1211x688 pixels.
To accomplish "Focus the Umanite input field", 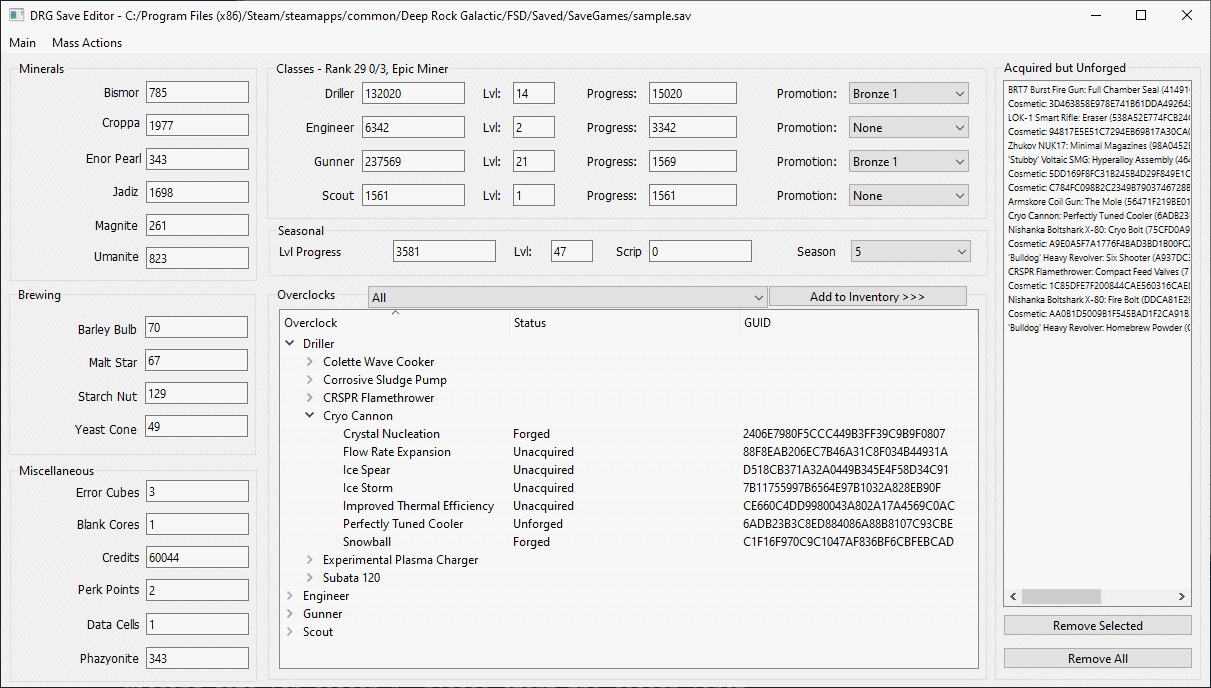I will coord(197,258).
